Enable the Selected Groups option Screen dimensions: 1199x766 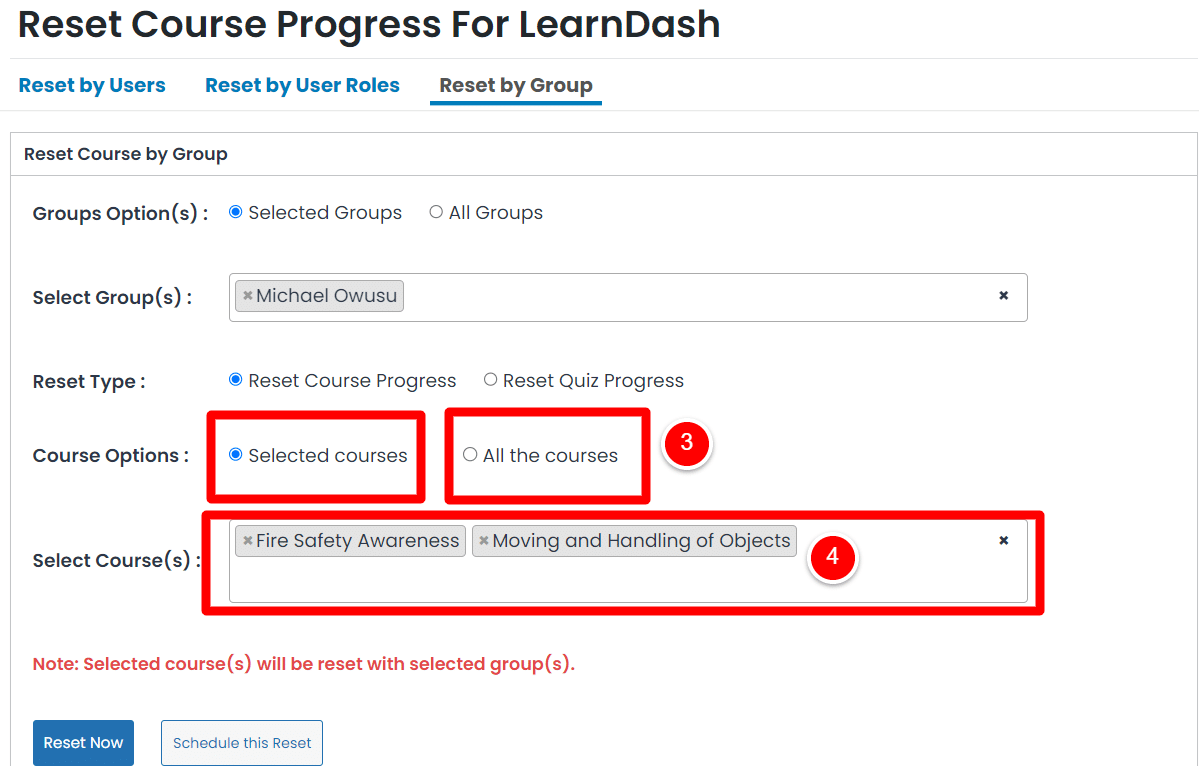pyautogui.click(x=234, y=212)
